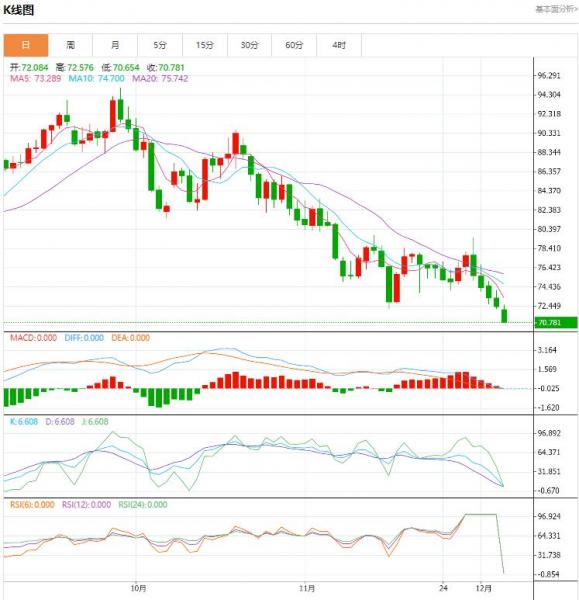Click the MACD indicator label
This screenshot has width=579, height=600.
pos(33,338)
